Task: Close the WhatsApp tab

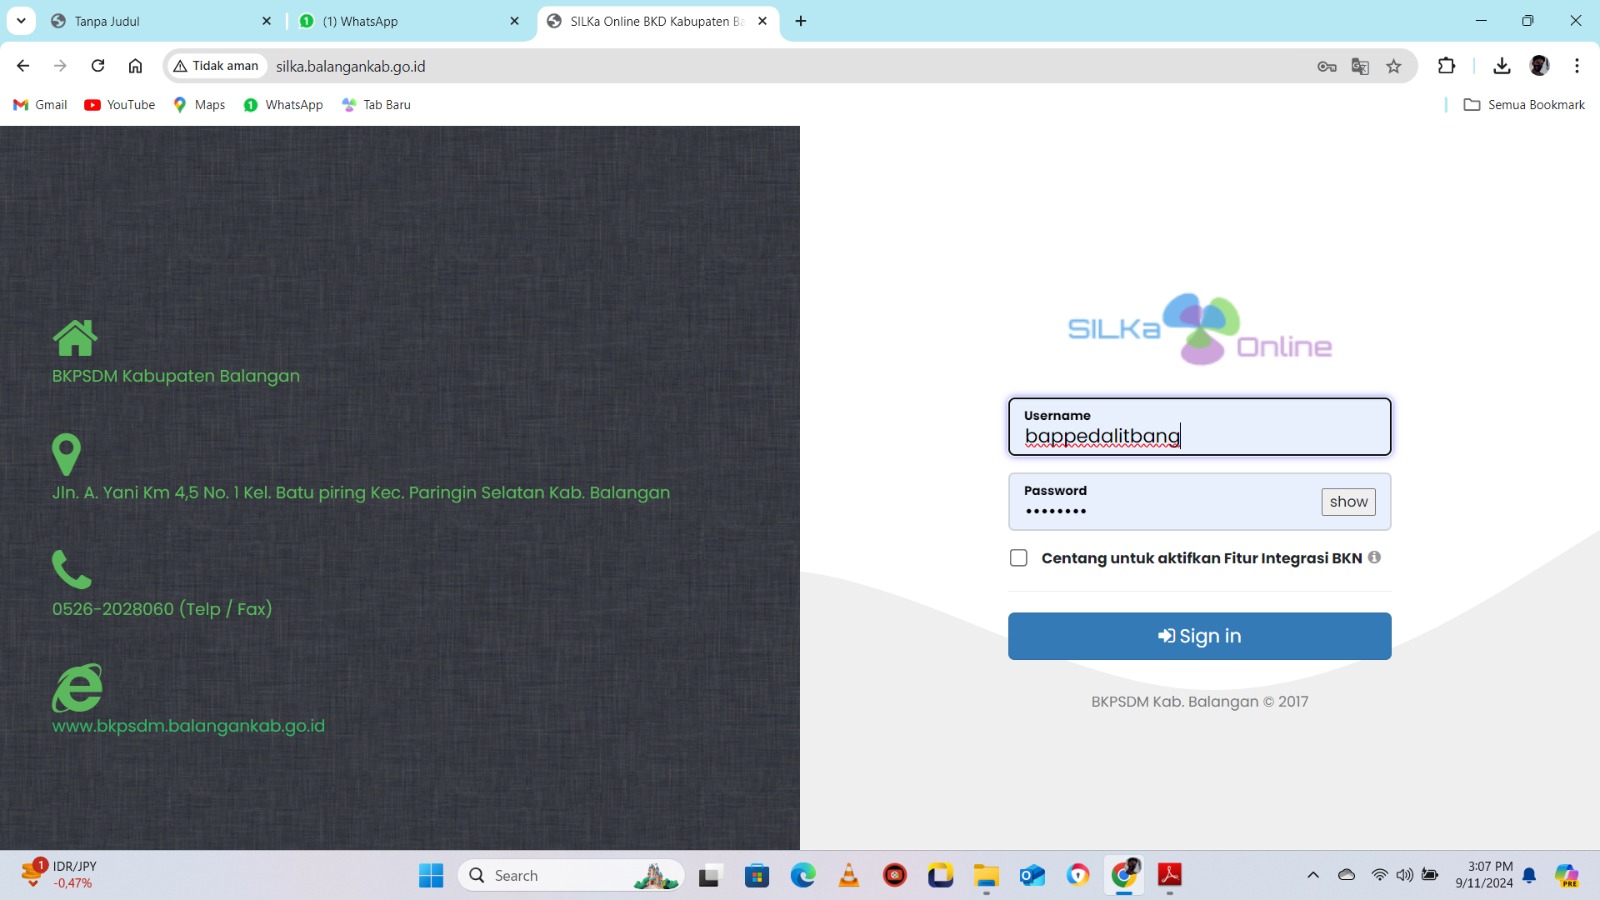Action: point(514,21)
